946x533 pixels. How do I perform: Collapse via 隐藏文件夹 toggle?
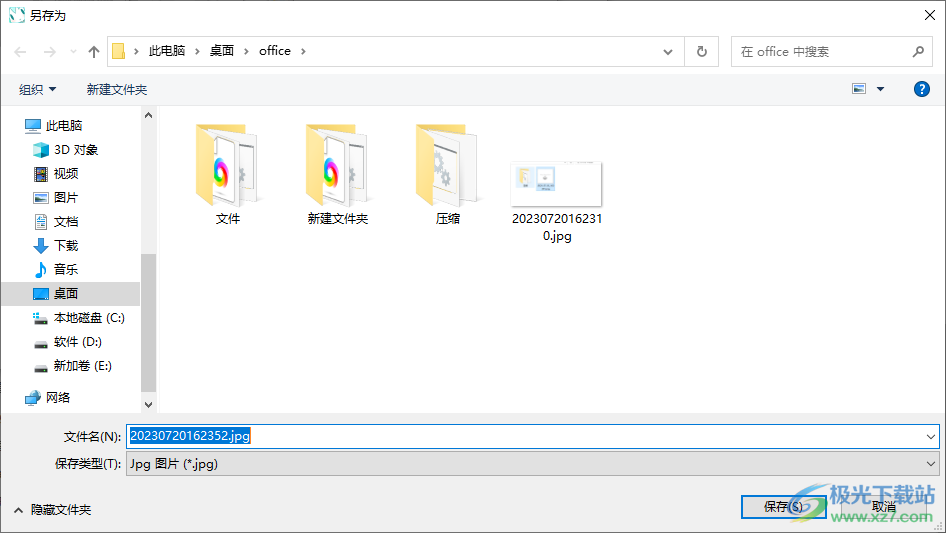pos(52,509)
